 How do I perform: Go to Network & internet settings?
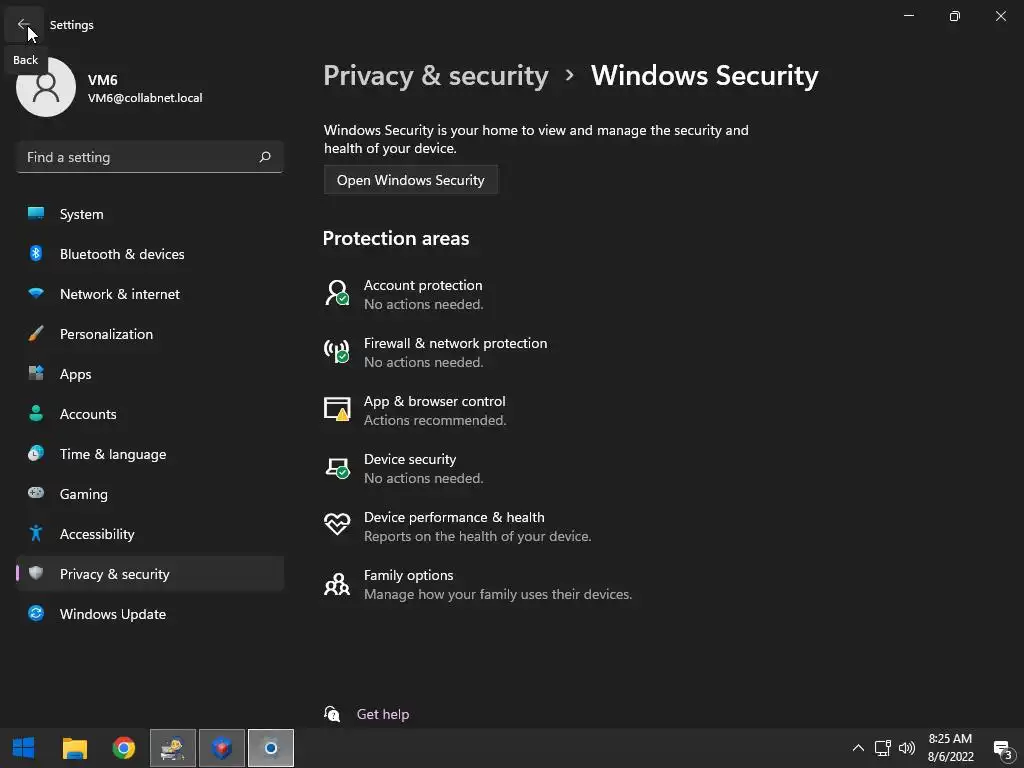150,294
